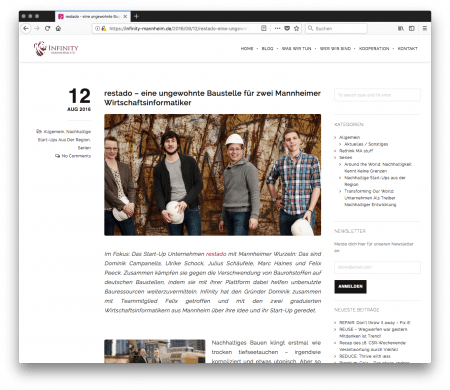This screenshot has height=390, width=450.
Task: Click the ANMELDEN button
Action: (x=350, y=286)
